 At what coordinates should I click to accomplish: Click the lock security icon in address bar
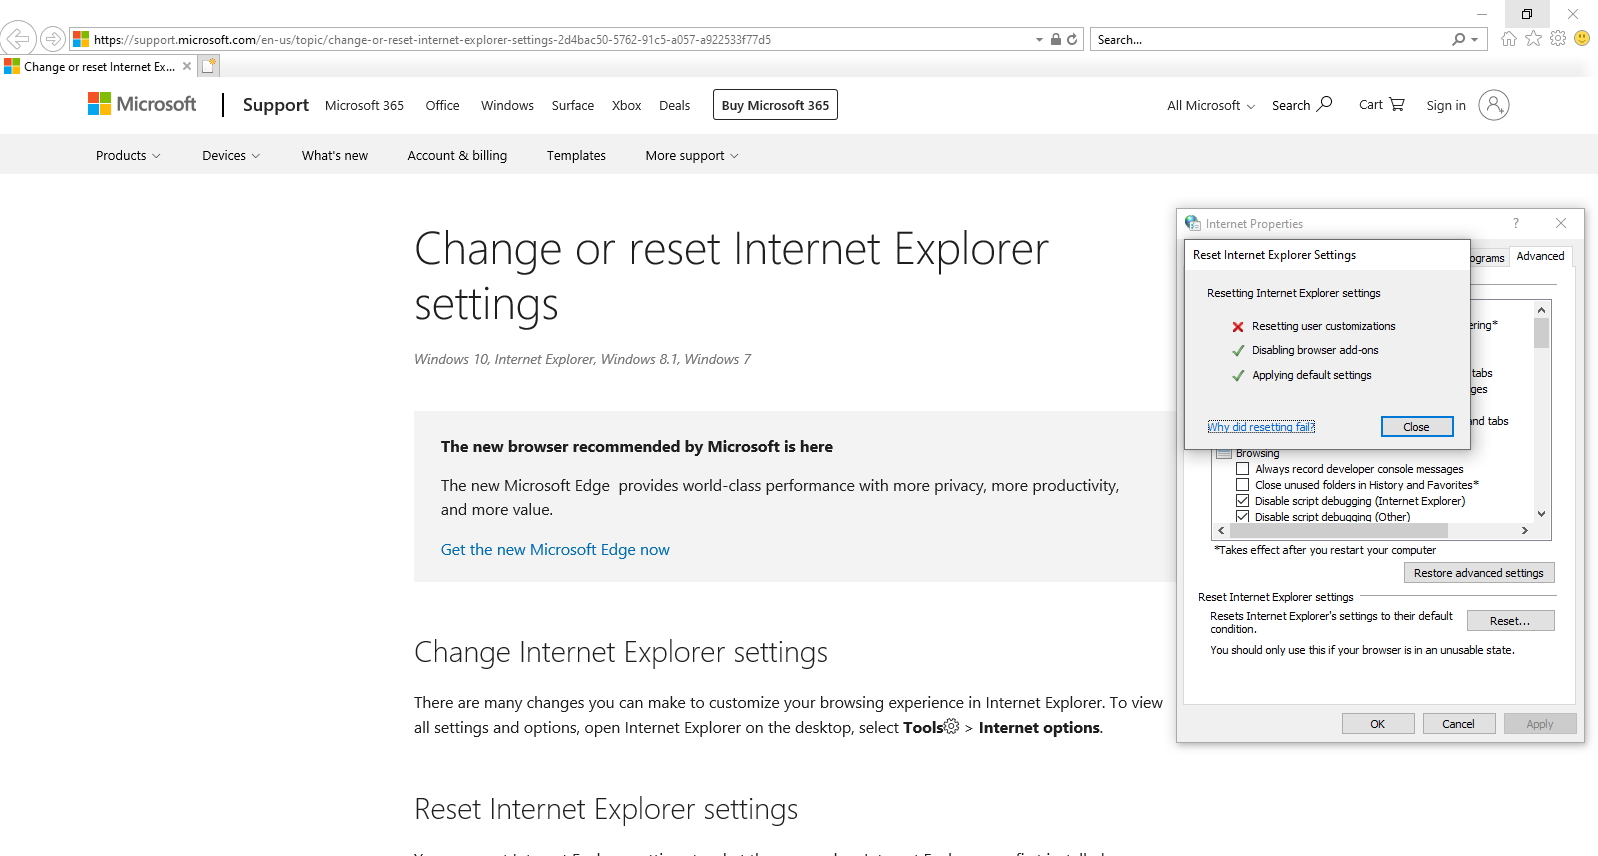point(1055,39)
